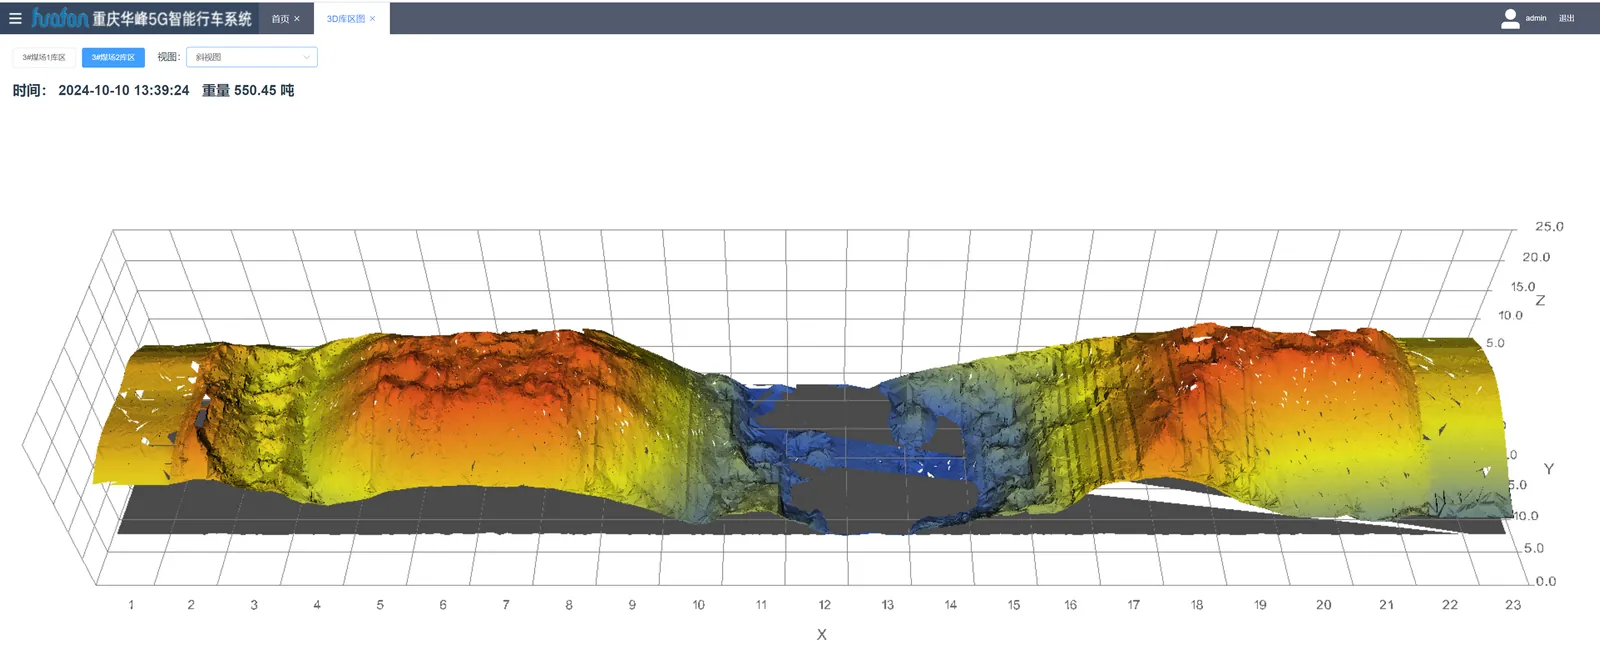
Task: Log out via the 退出 link
Action: pyautogui.click(x=1567, y=18)
